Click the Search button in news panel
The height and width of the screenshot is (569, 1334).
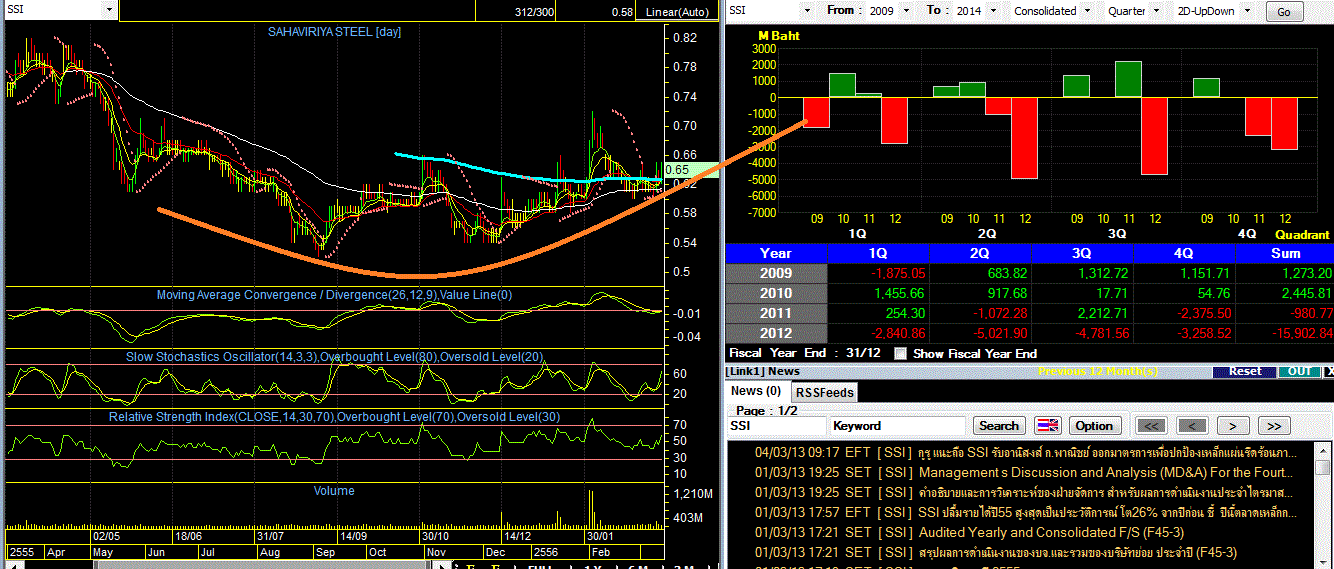tap(998, 425)
